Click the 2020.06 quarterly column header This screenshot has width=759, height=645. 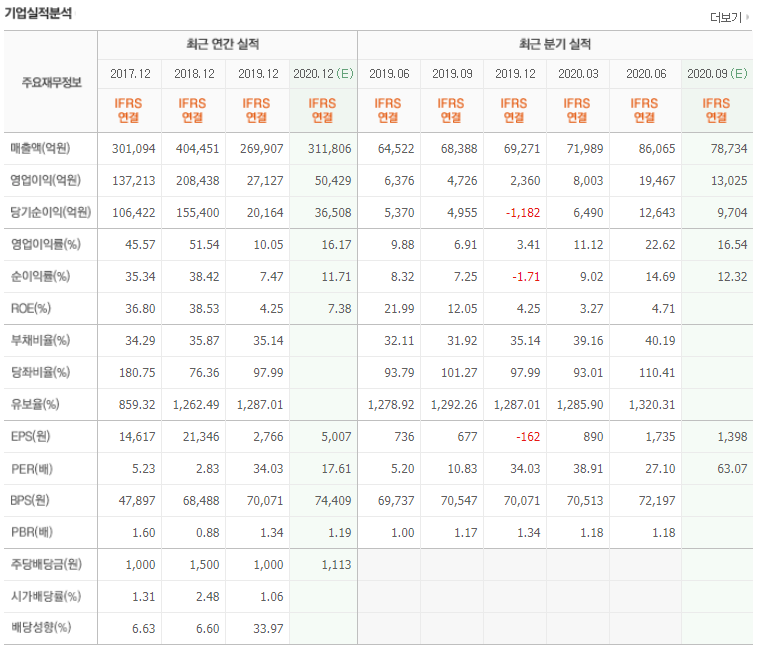point(646,74)
